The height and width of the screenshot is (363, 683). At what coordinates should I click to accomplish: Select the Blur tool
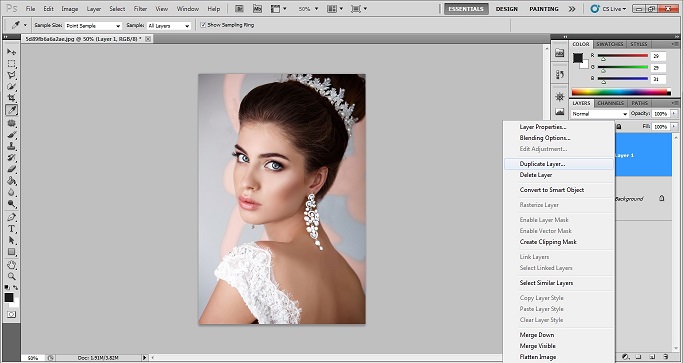click(x=11, y=192)
